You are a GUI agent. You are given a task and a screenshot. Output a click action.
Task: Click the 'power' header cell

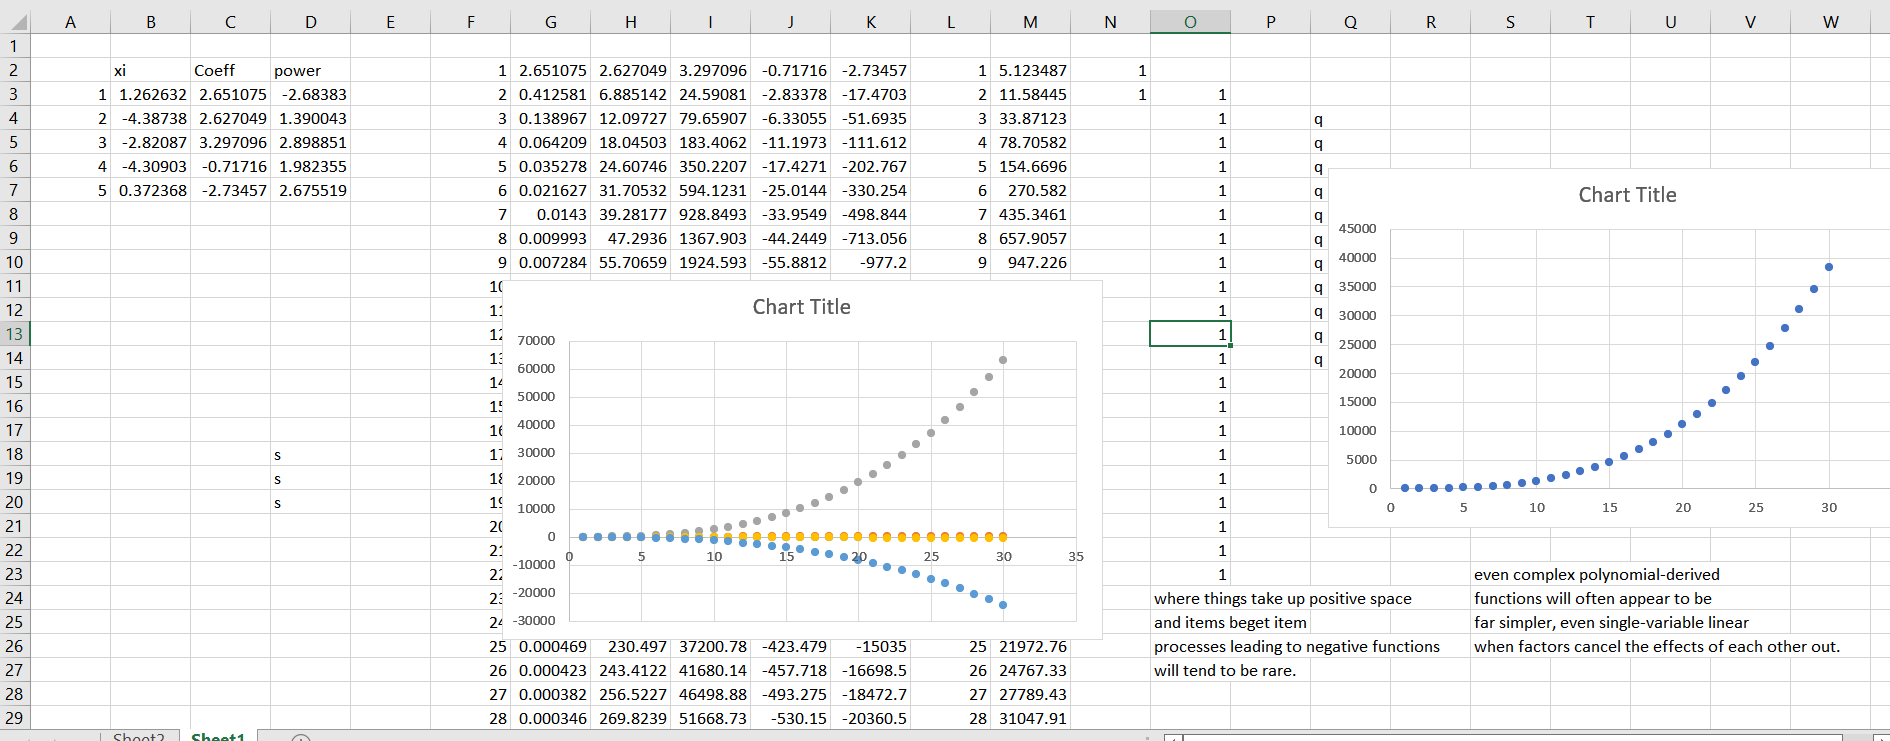310,70
